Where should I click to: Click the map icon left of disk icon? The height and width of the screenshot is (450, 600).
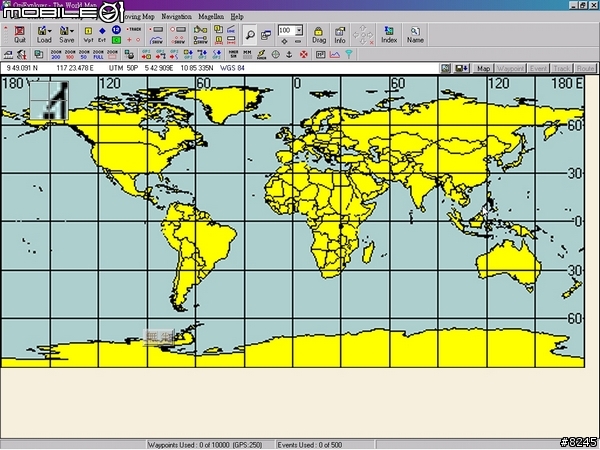445,68
